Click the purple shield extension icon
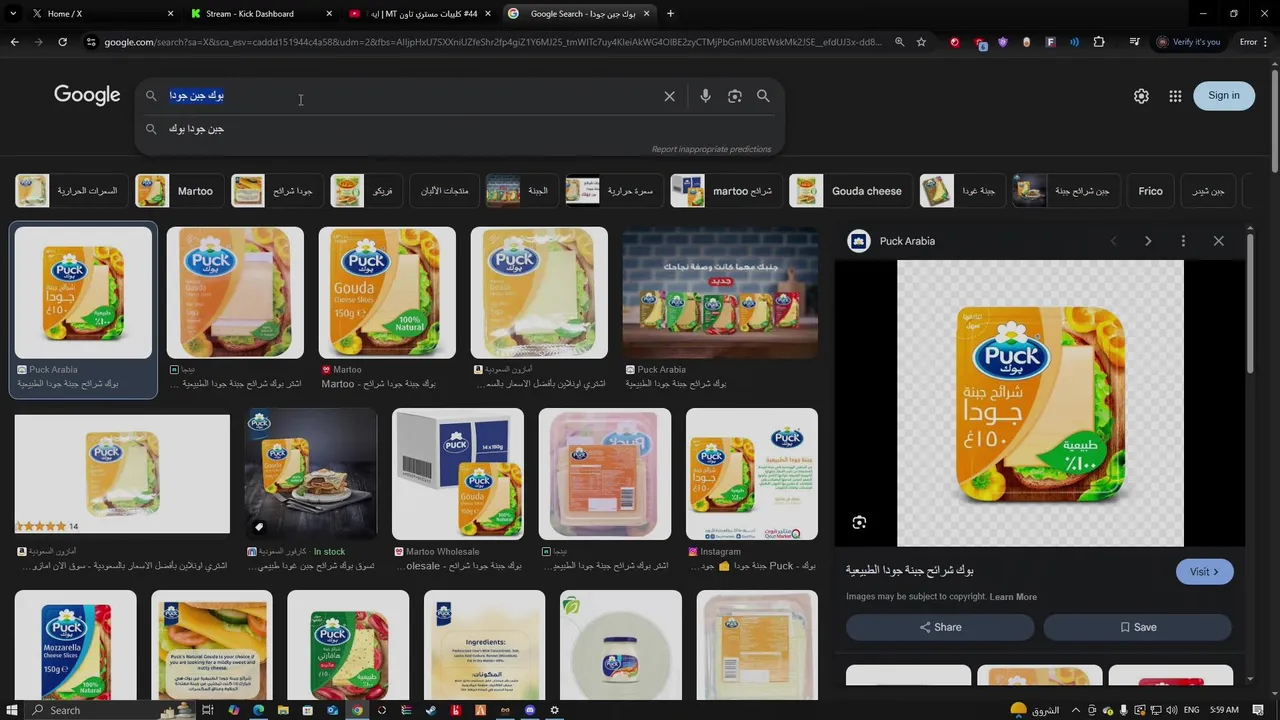Screen dimensions: 1280x720 click(1001, 42)
